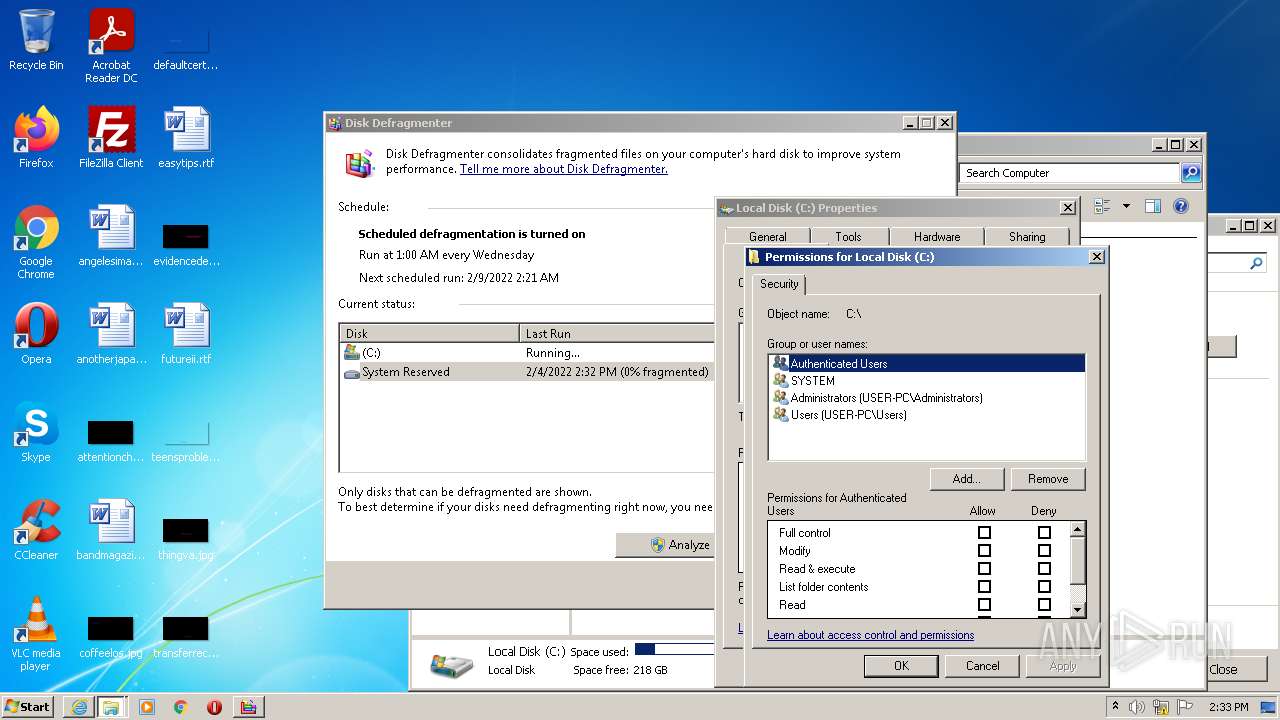
Task: Select the angelesima document icon
Action: (x=111, y=236)
